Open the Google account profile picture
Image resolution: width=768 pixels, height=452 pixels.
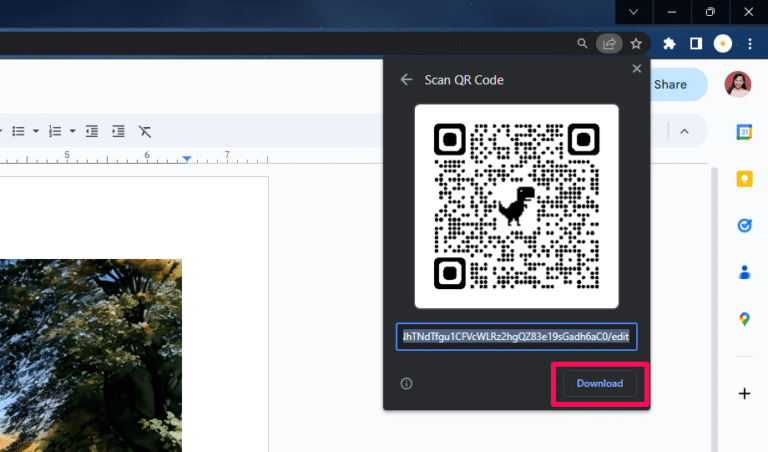click(738, 84)
